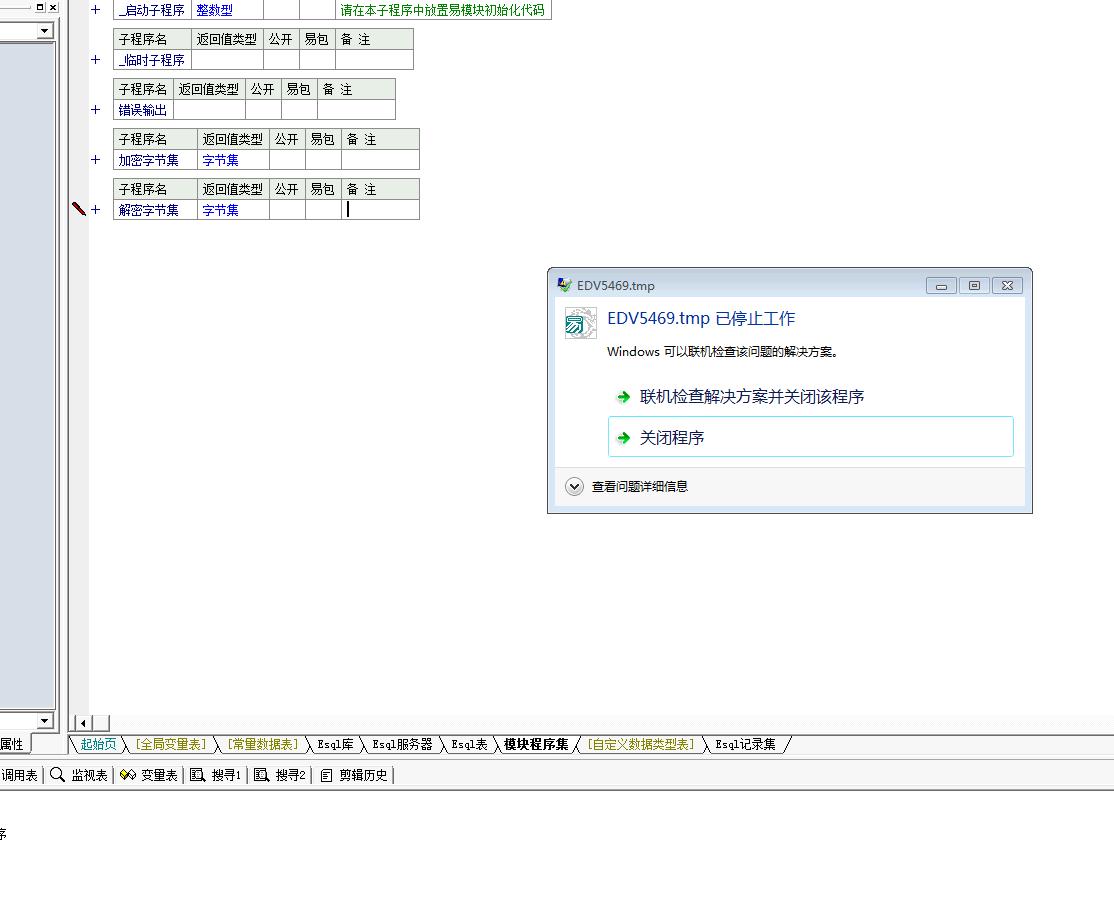Click the _临时子程序 name cell

(x=152, y=60)
